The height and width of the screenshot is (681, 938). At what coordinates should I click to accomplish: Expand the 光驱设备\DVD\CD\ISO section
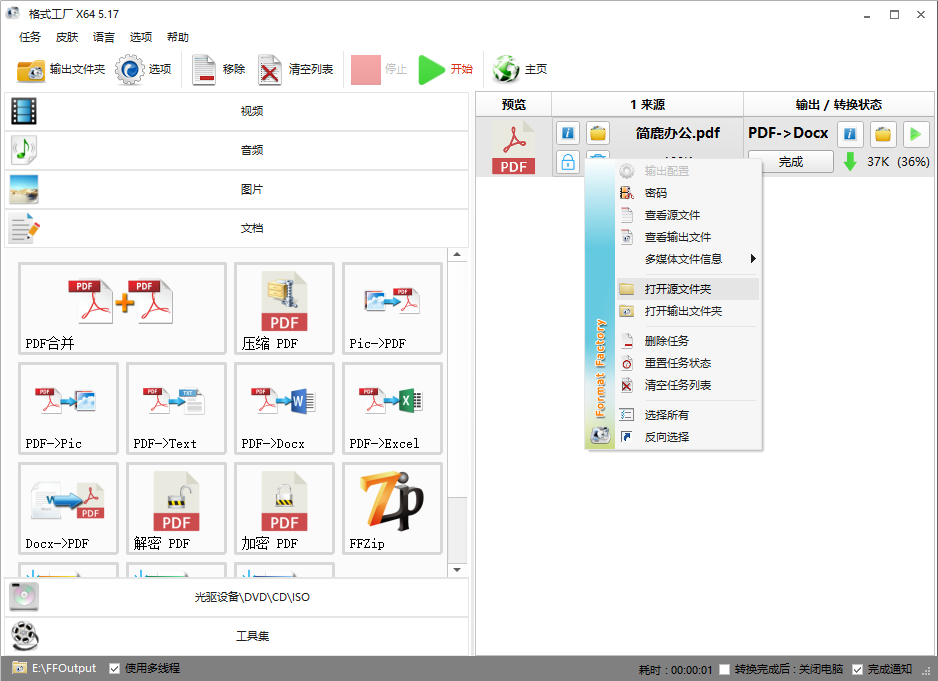click(236, 597)
